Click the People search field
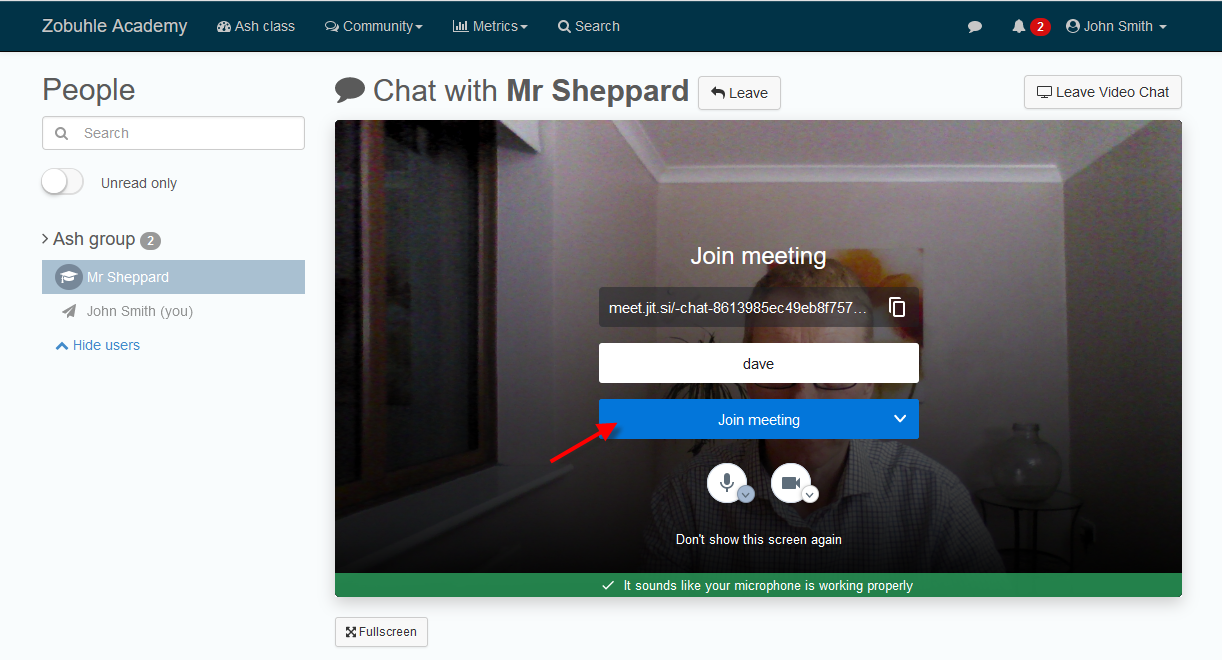 (173, 133)
